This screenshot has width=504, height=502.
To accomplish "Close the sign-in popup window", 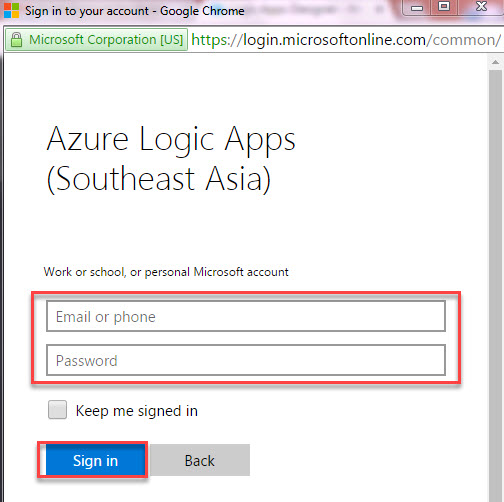I will tap(481, 7).
